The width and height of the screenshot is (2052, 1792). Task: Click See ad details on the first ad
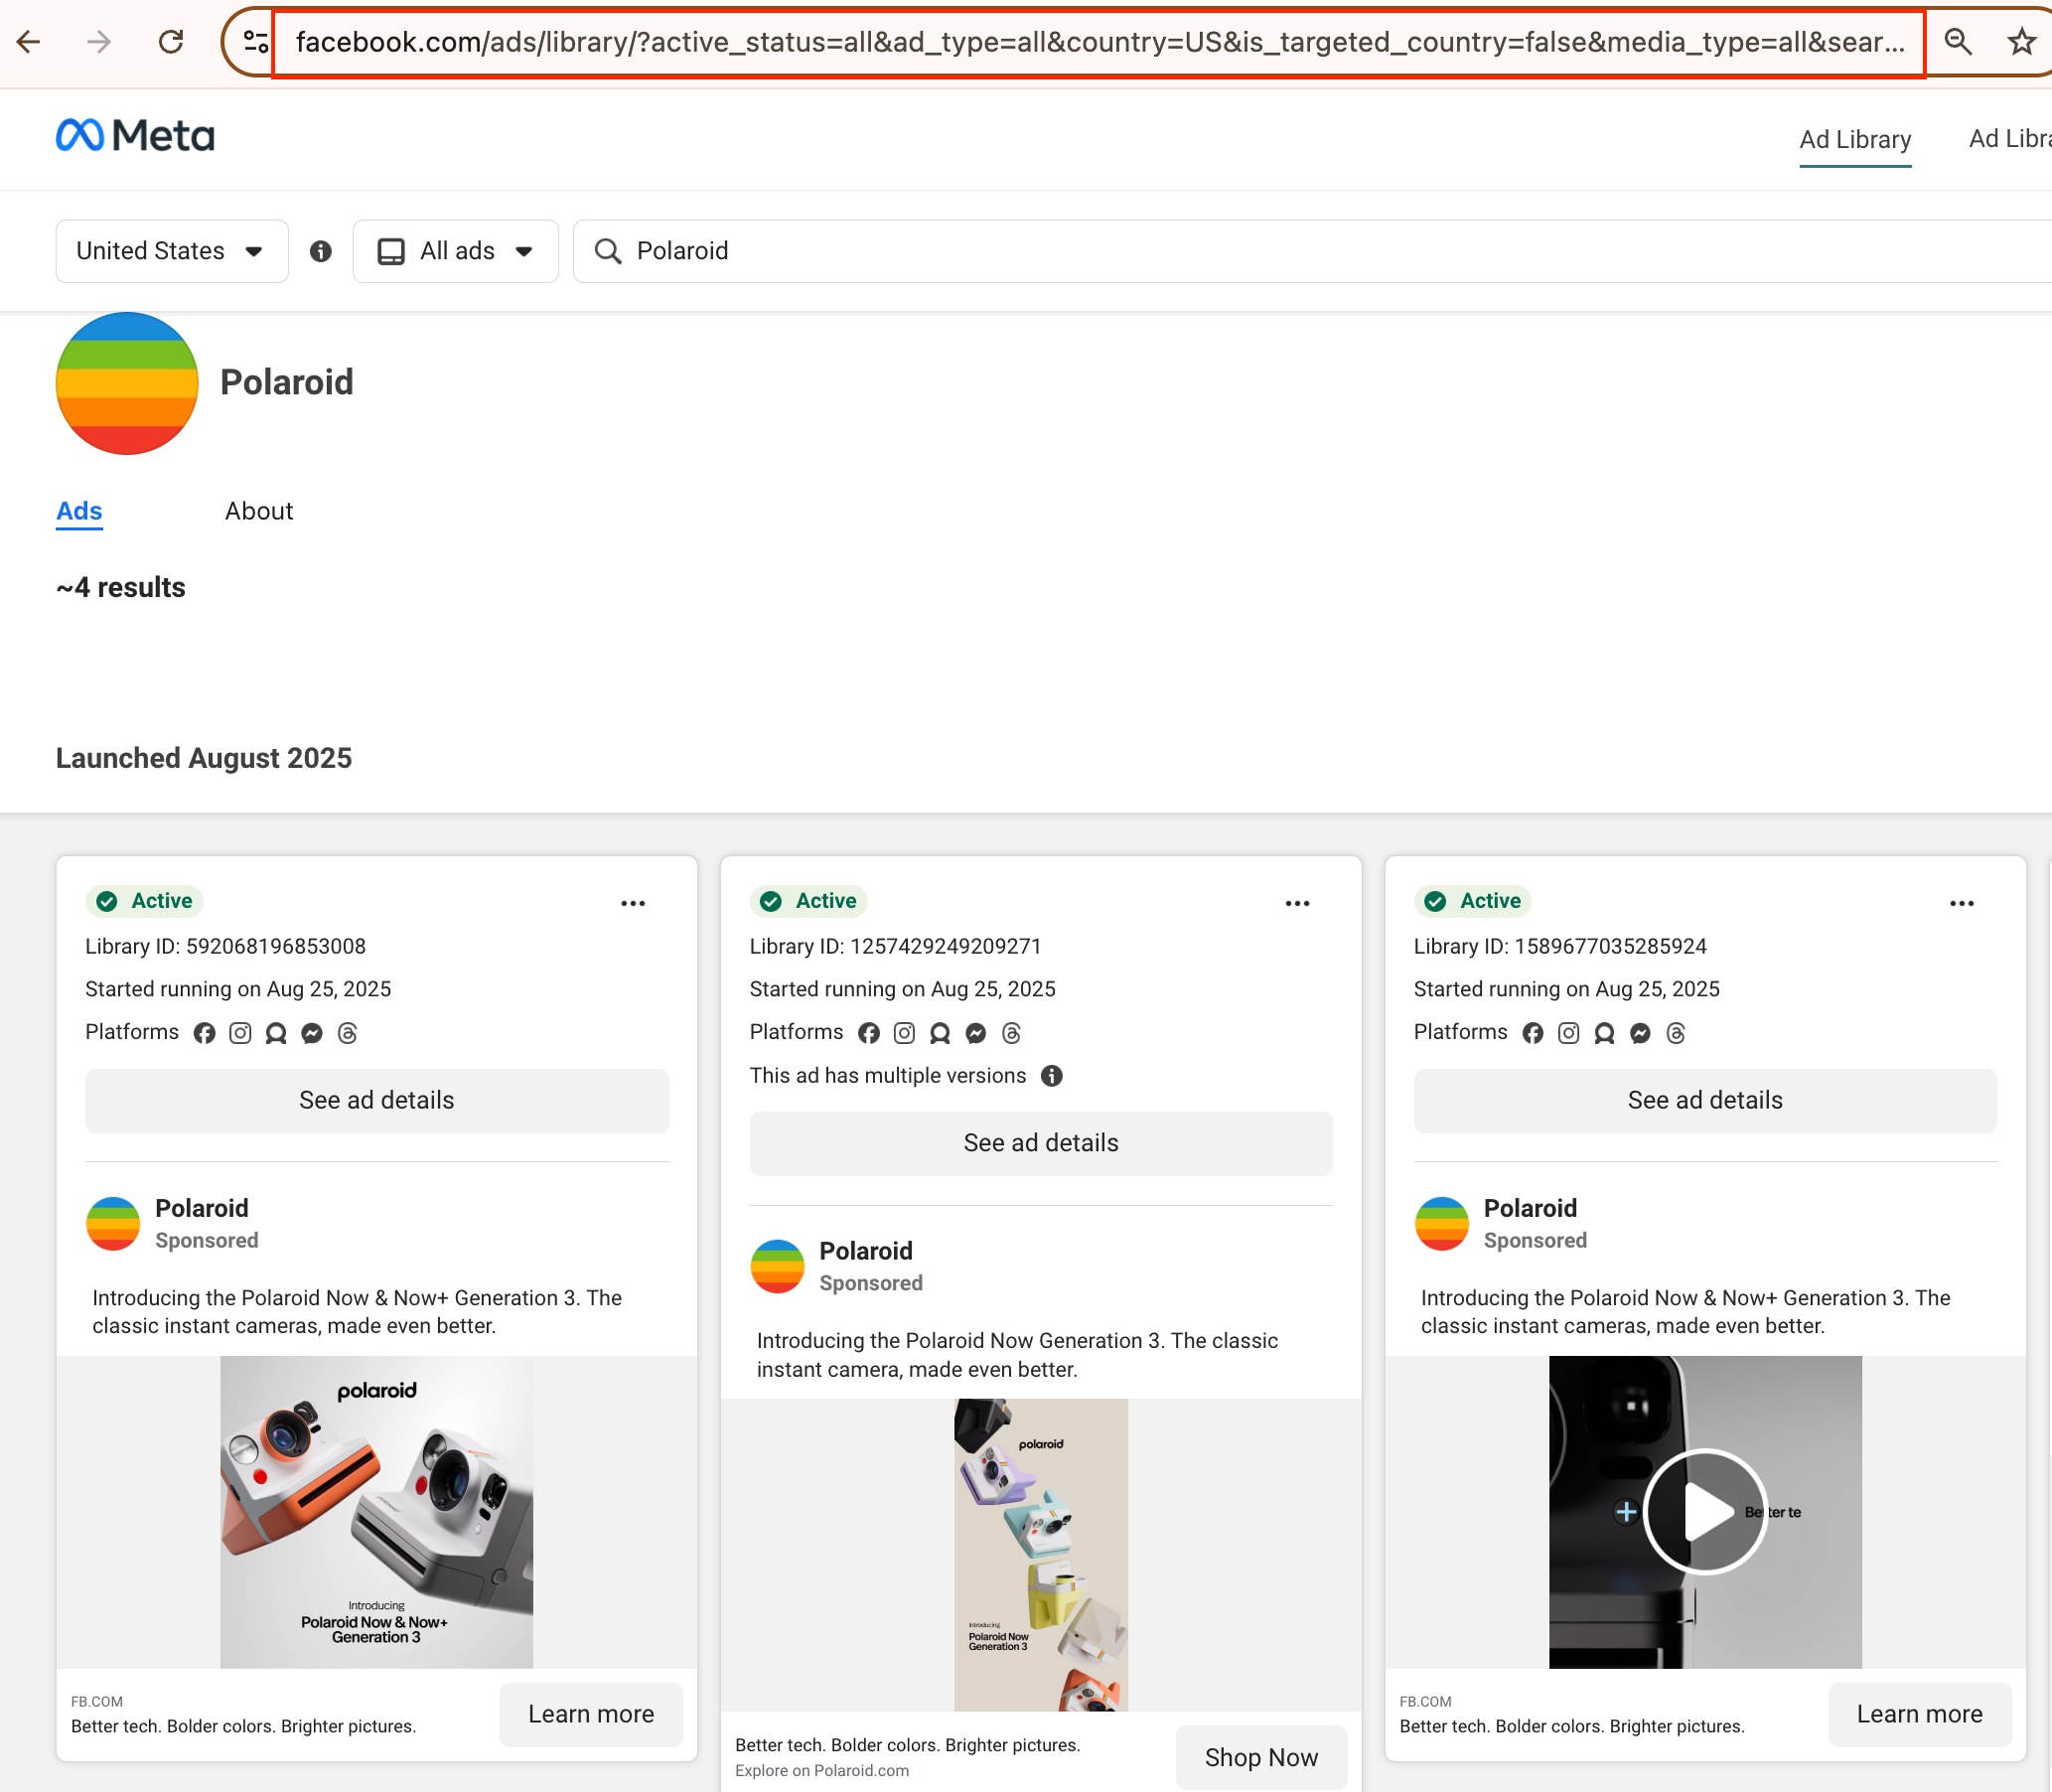[376, 1100]
